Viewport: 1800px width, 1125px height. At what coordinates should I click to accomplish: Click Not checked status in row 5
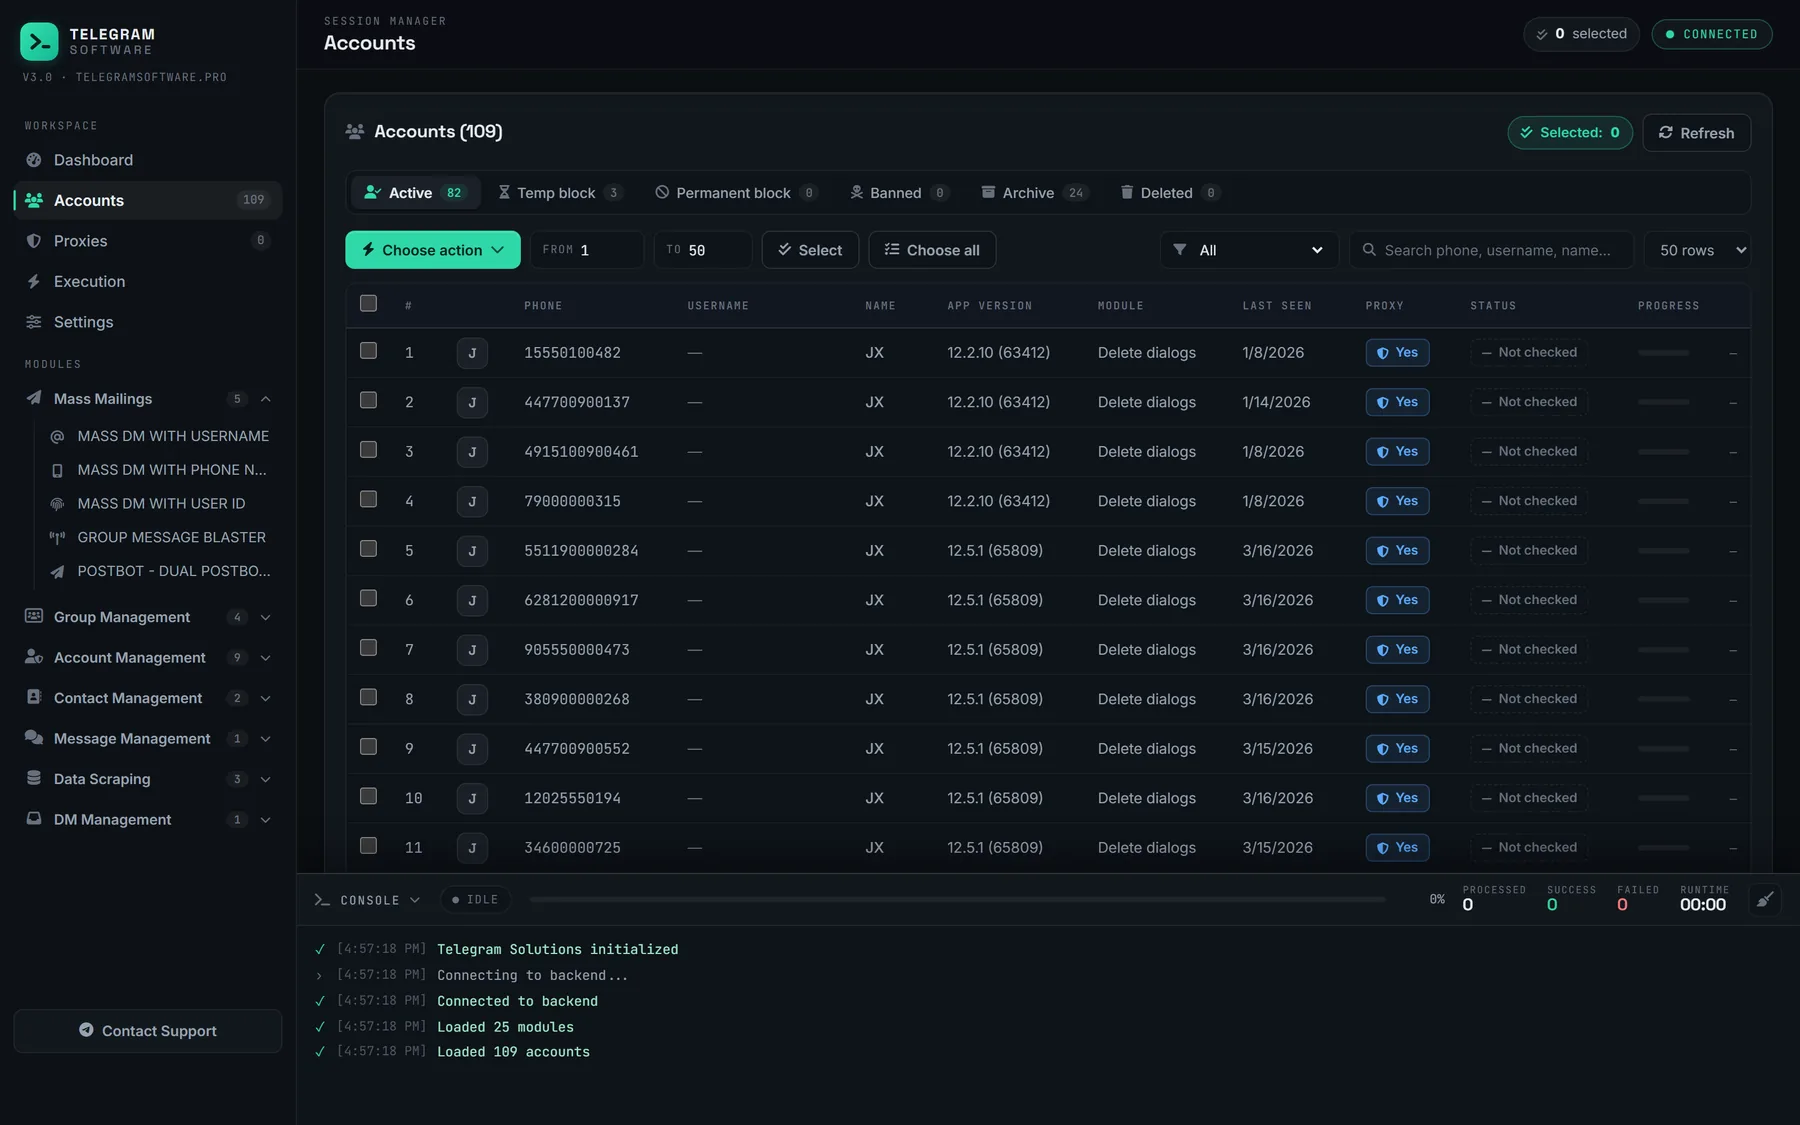1529,551
